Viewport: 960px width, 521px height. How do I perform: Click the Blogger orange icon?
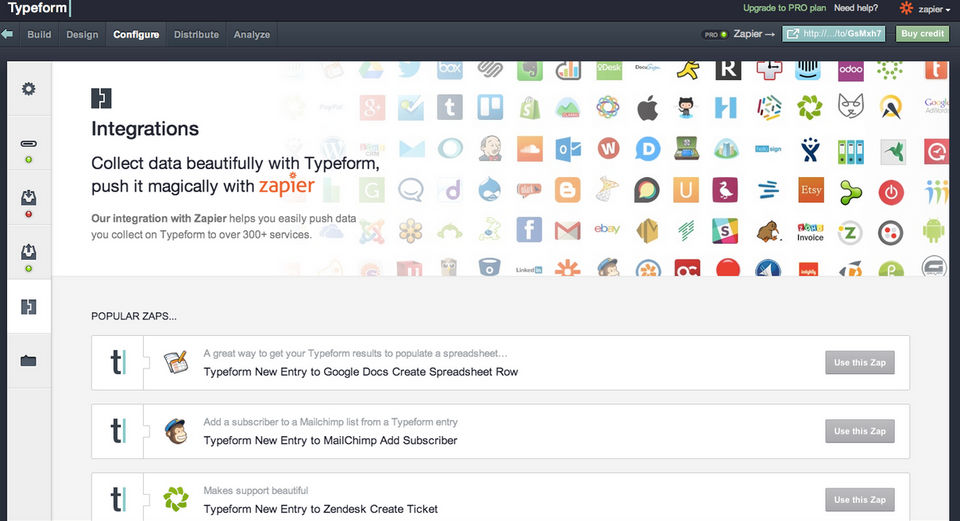[x=568, y=190]
